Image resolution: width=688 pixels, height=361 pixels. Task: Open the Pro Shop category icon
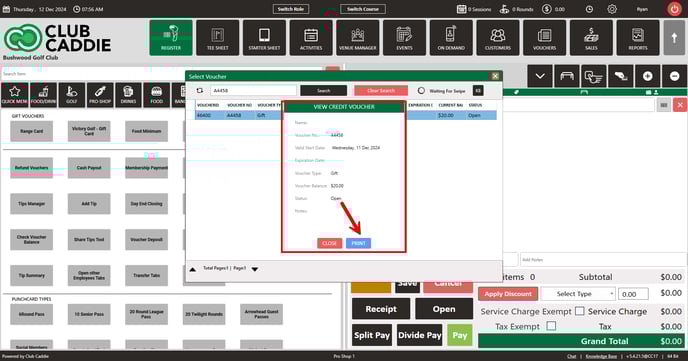[100, 95]
